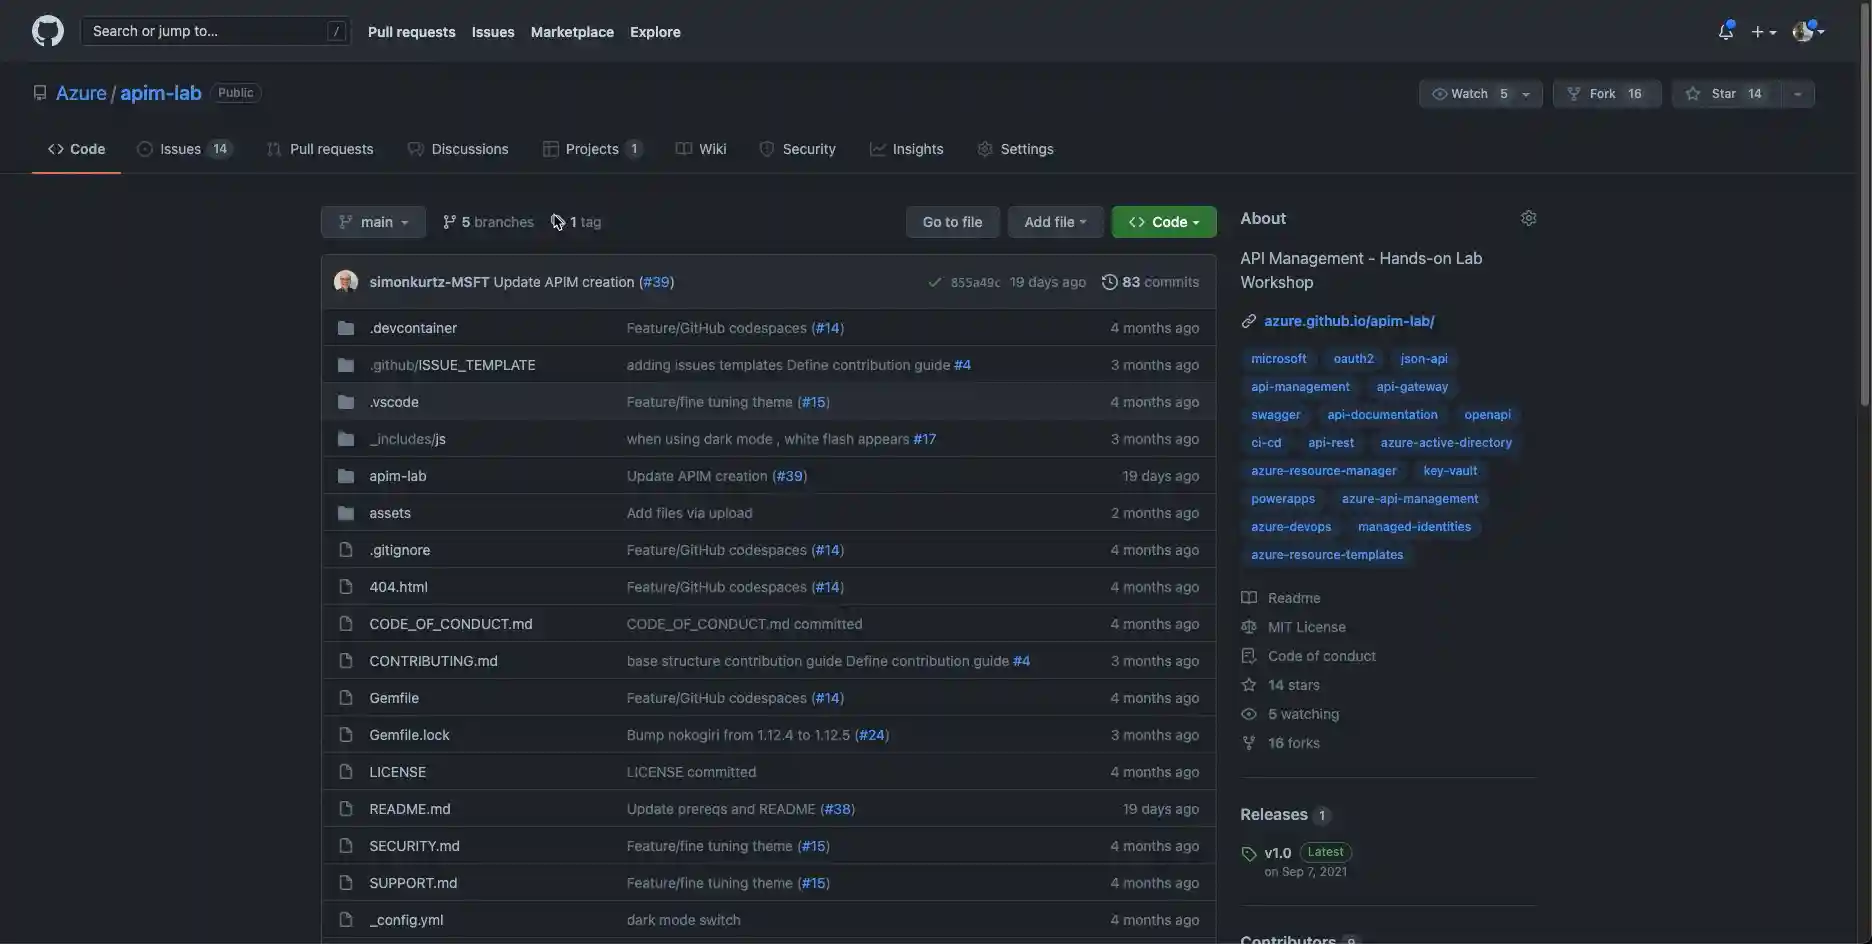Open the azure.github.io/apim-lab link icon
This screenshot has height=944, width=1872.
(1248, 320)
